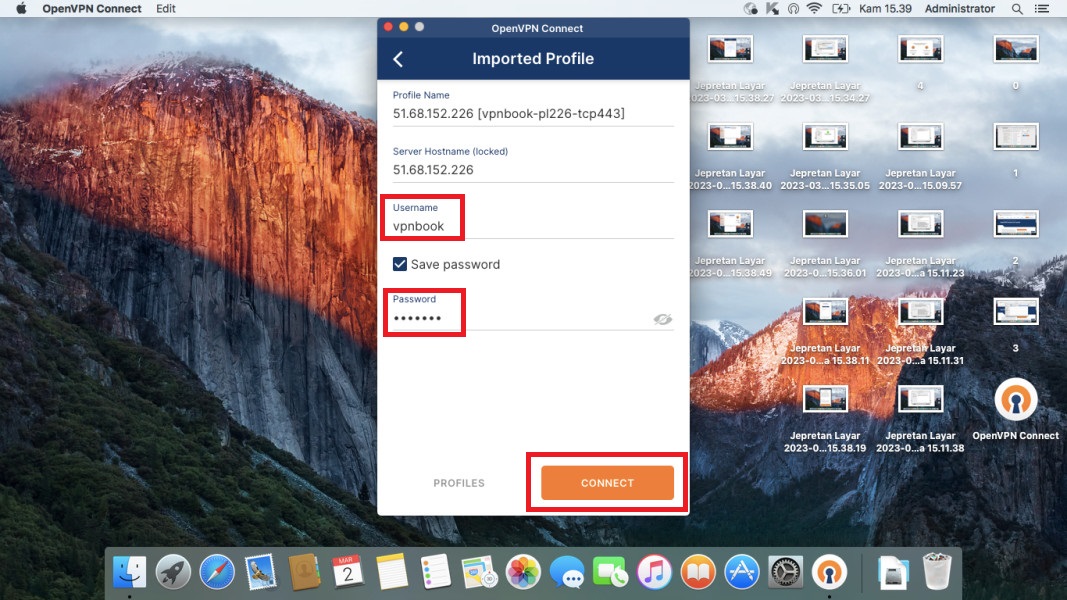Image resolution: width=1067 pixels, height=600 pixels.
Task: Go to PROFILES
Action: click(x=458, y=483)
